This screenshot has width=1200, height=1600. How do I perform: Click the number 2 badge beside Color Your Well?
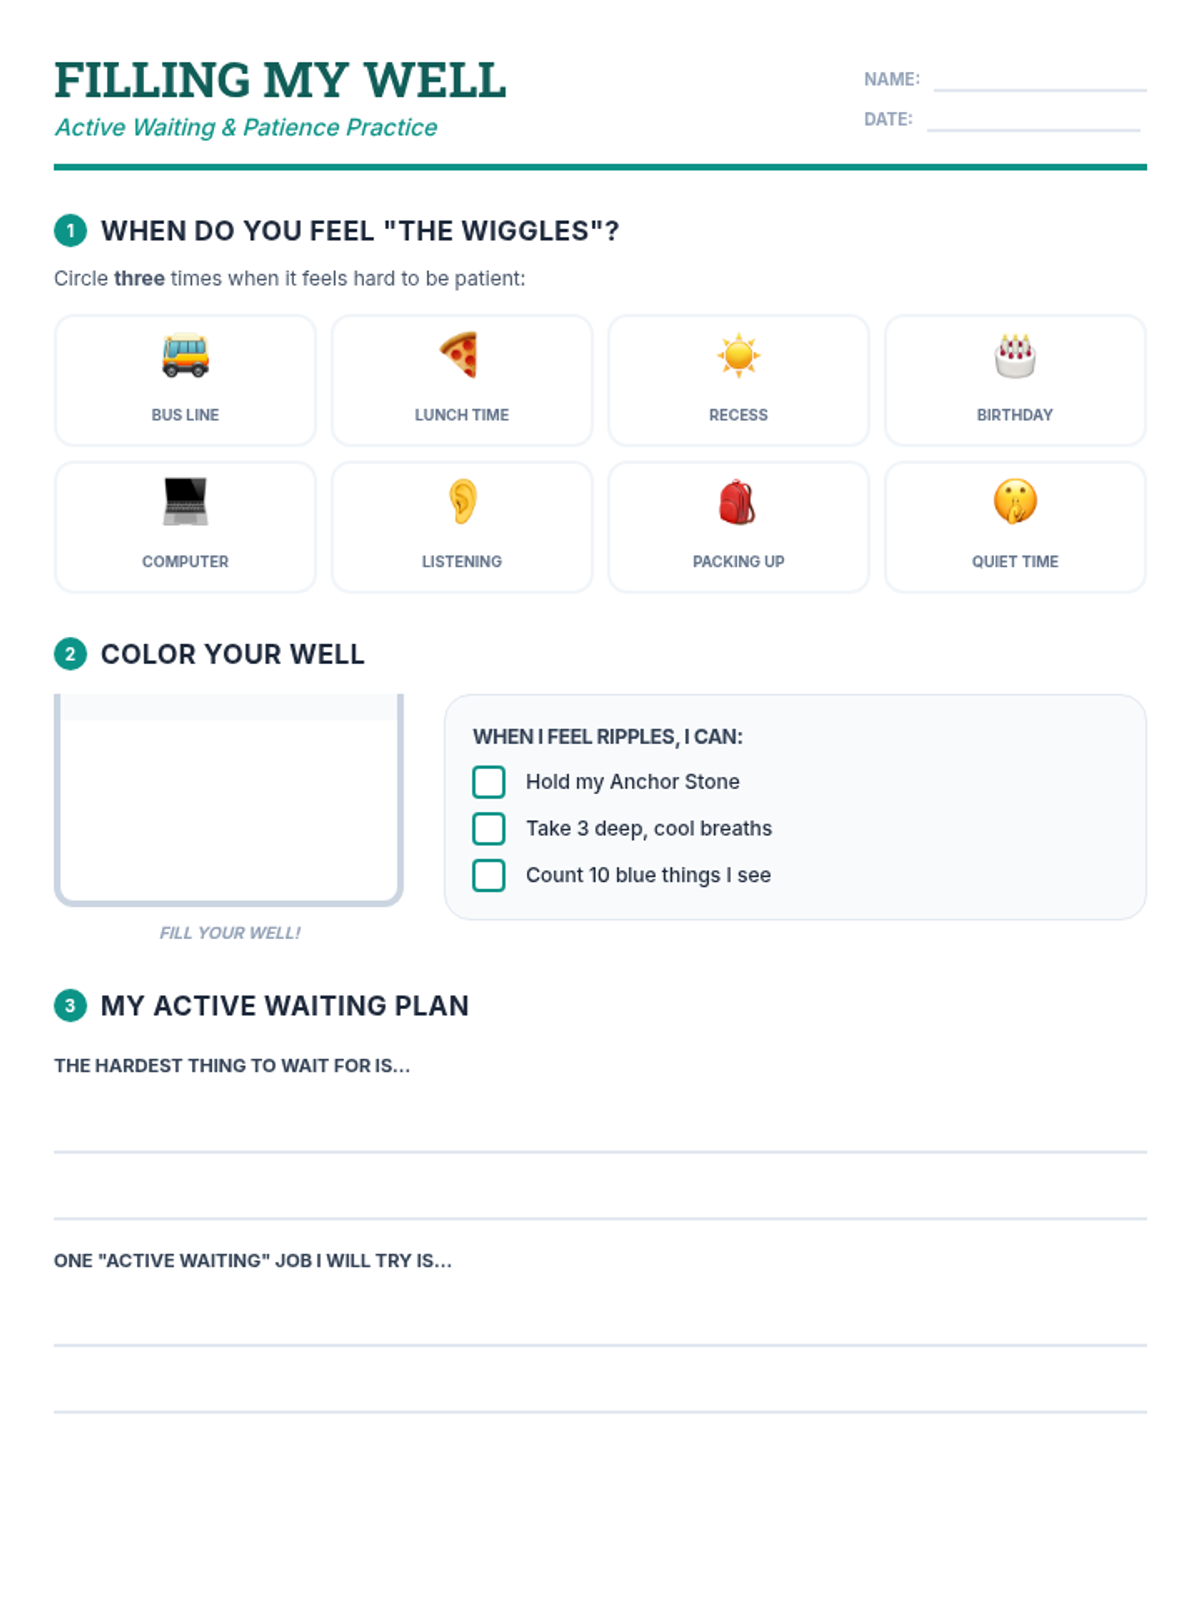tap(70, 654)
